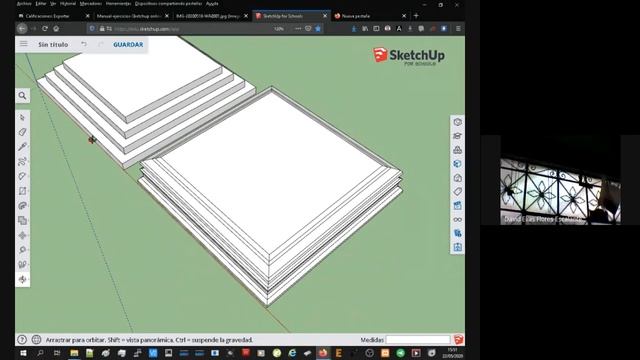Open Windows taskbar search

[40, 353]
